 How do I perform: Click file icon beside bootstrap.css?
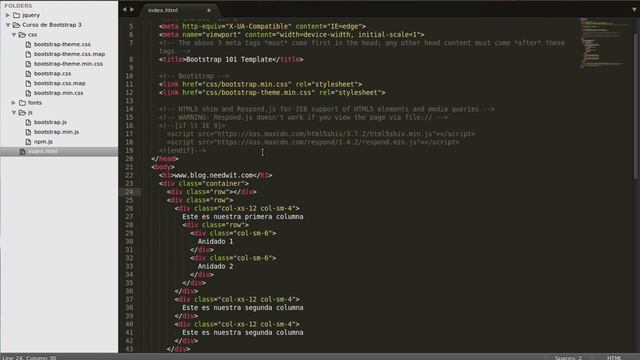[28, 73]
